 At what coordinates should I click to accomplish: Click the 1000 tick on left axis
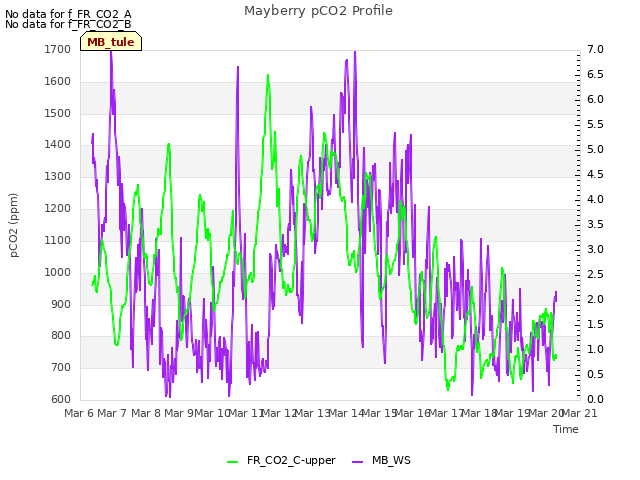(58, 272)
